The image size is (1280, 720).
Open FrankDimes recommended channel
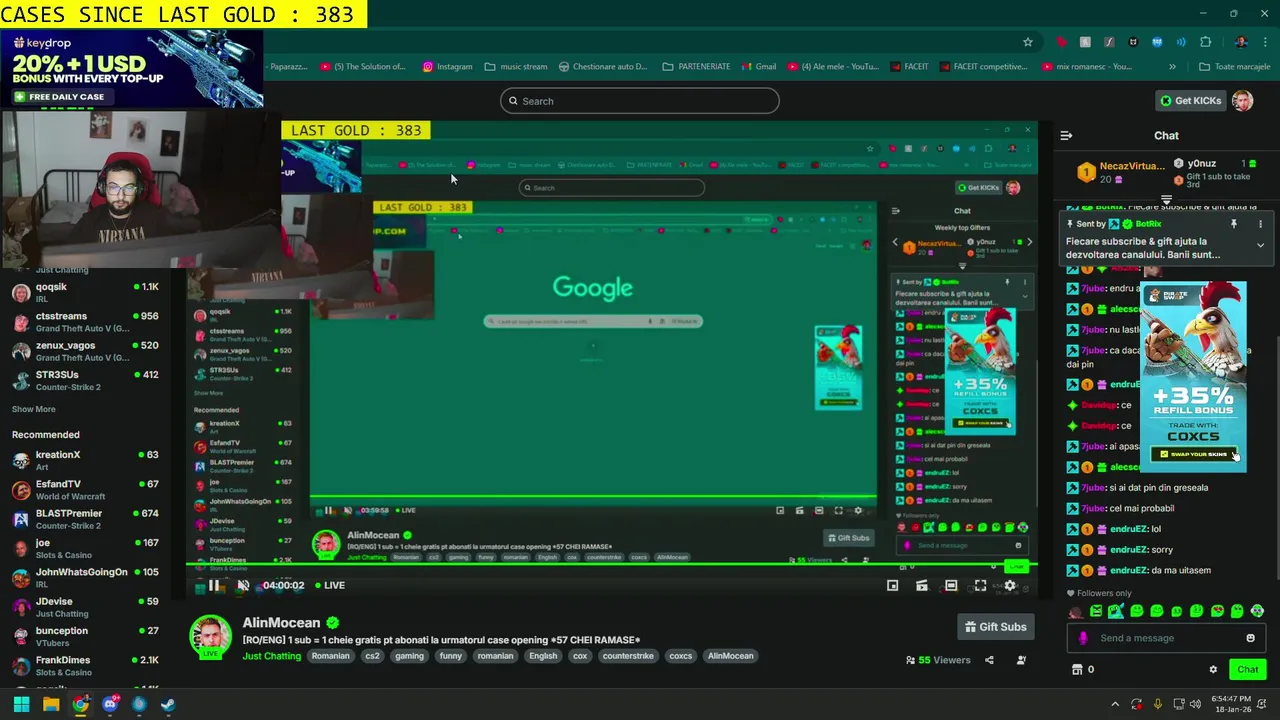pos(84,665)
